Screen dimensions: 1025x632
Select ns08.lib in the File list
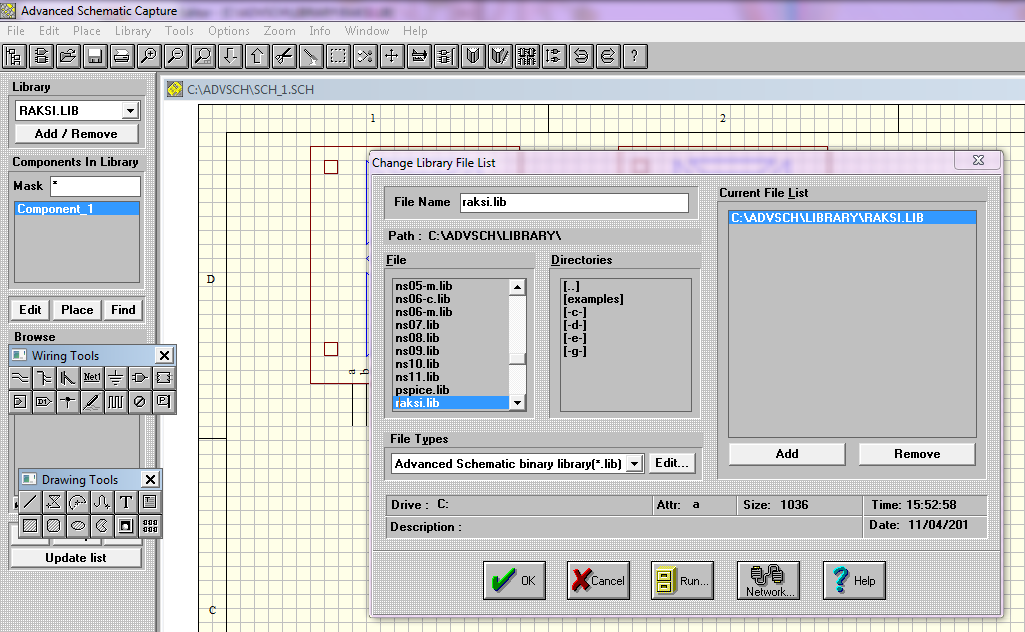[417, 338]
